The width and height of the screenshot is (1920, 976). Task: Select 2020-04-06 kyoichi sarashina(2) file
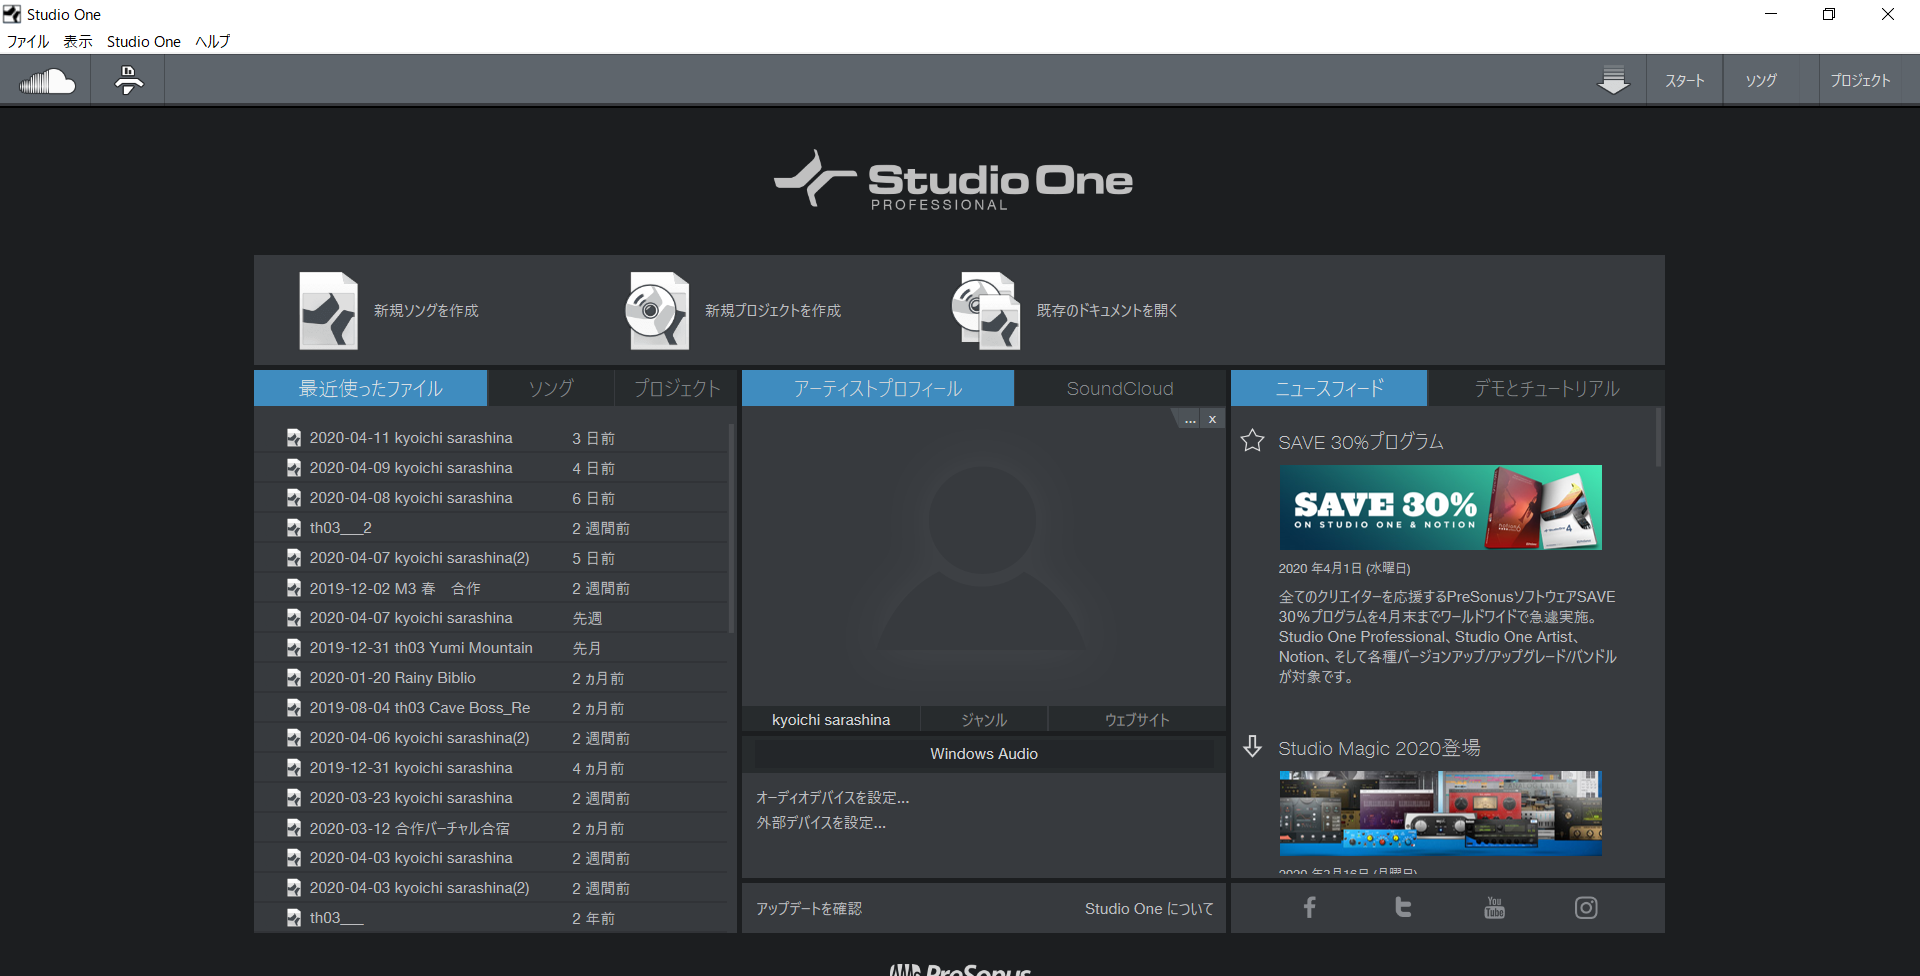pos(492,738)
